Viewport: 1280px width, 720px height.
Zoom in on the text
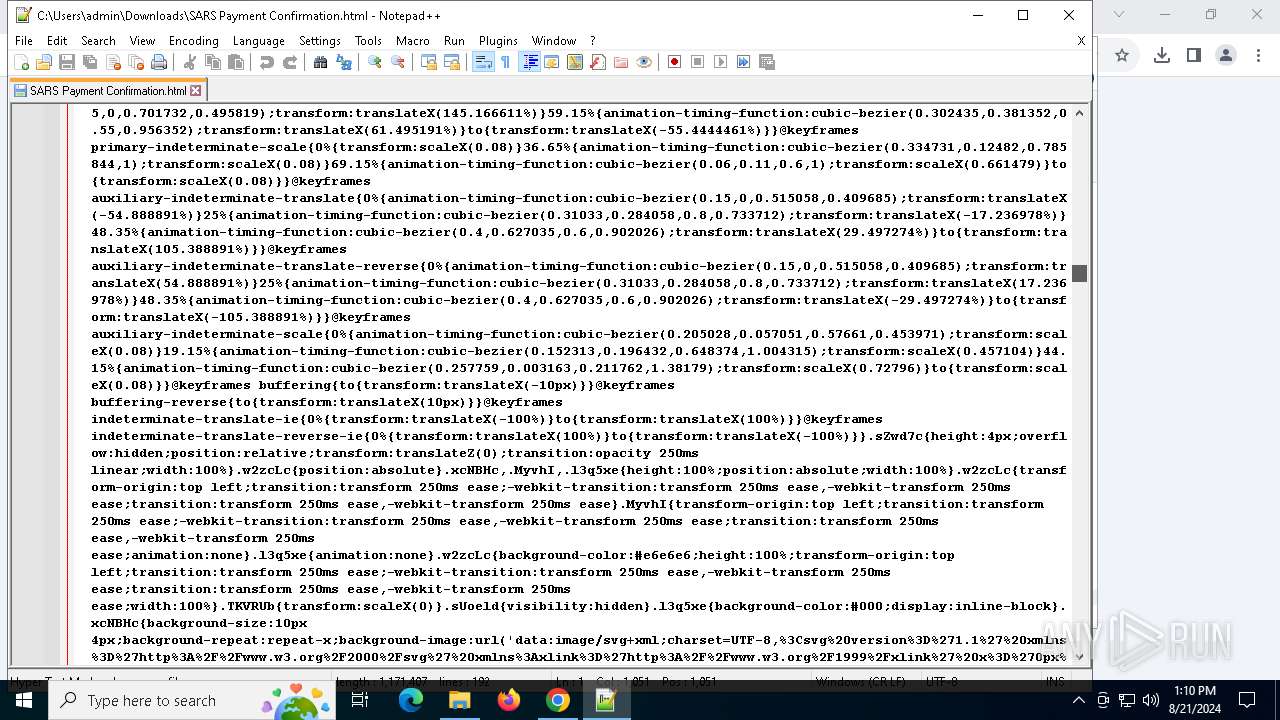pyautogui.click(x=375, y=62)
